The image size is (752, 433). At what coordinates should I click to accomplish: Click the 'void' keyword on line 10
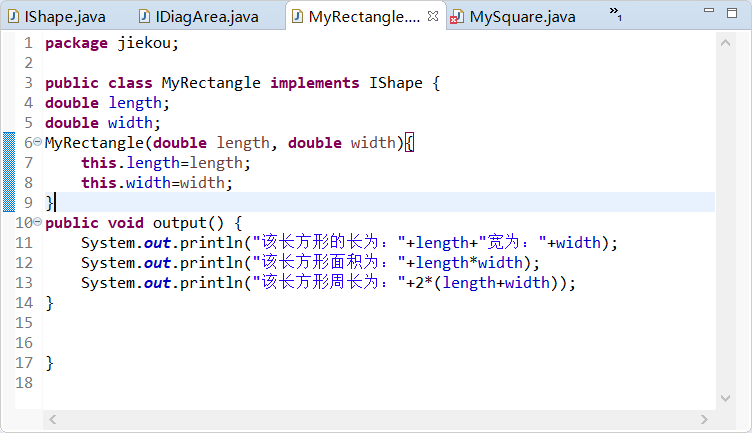[x=126, y=223]
